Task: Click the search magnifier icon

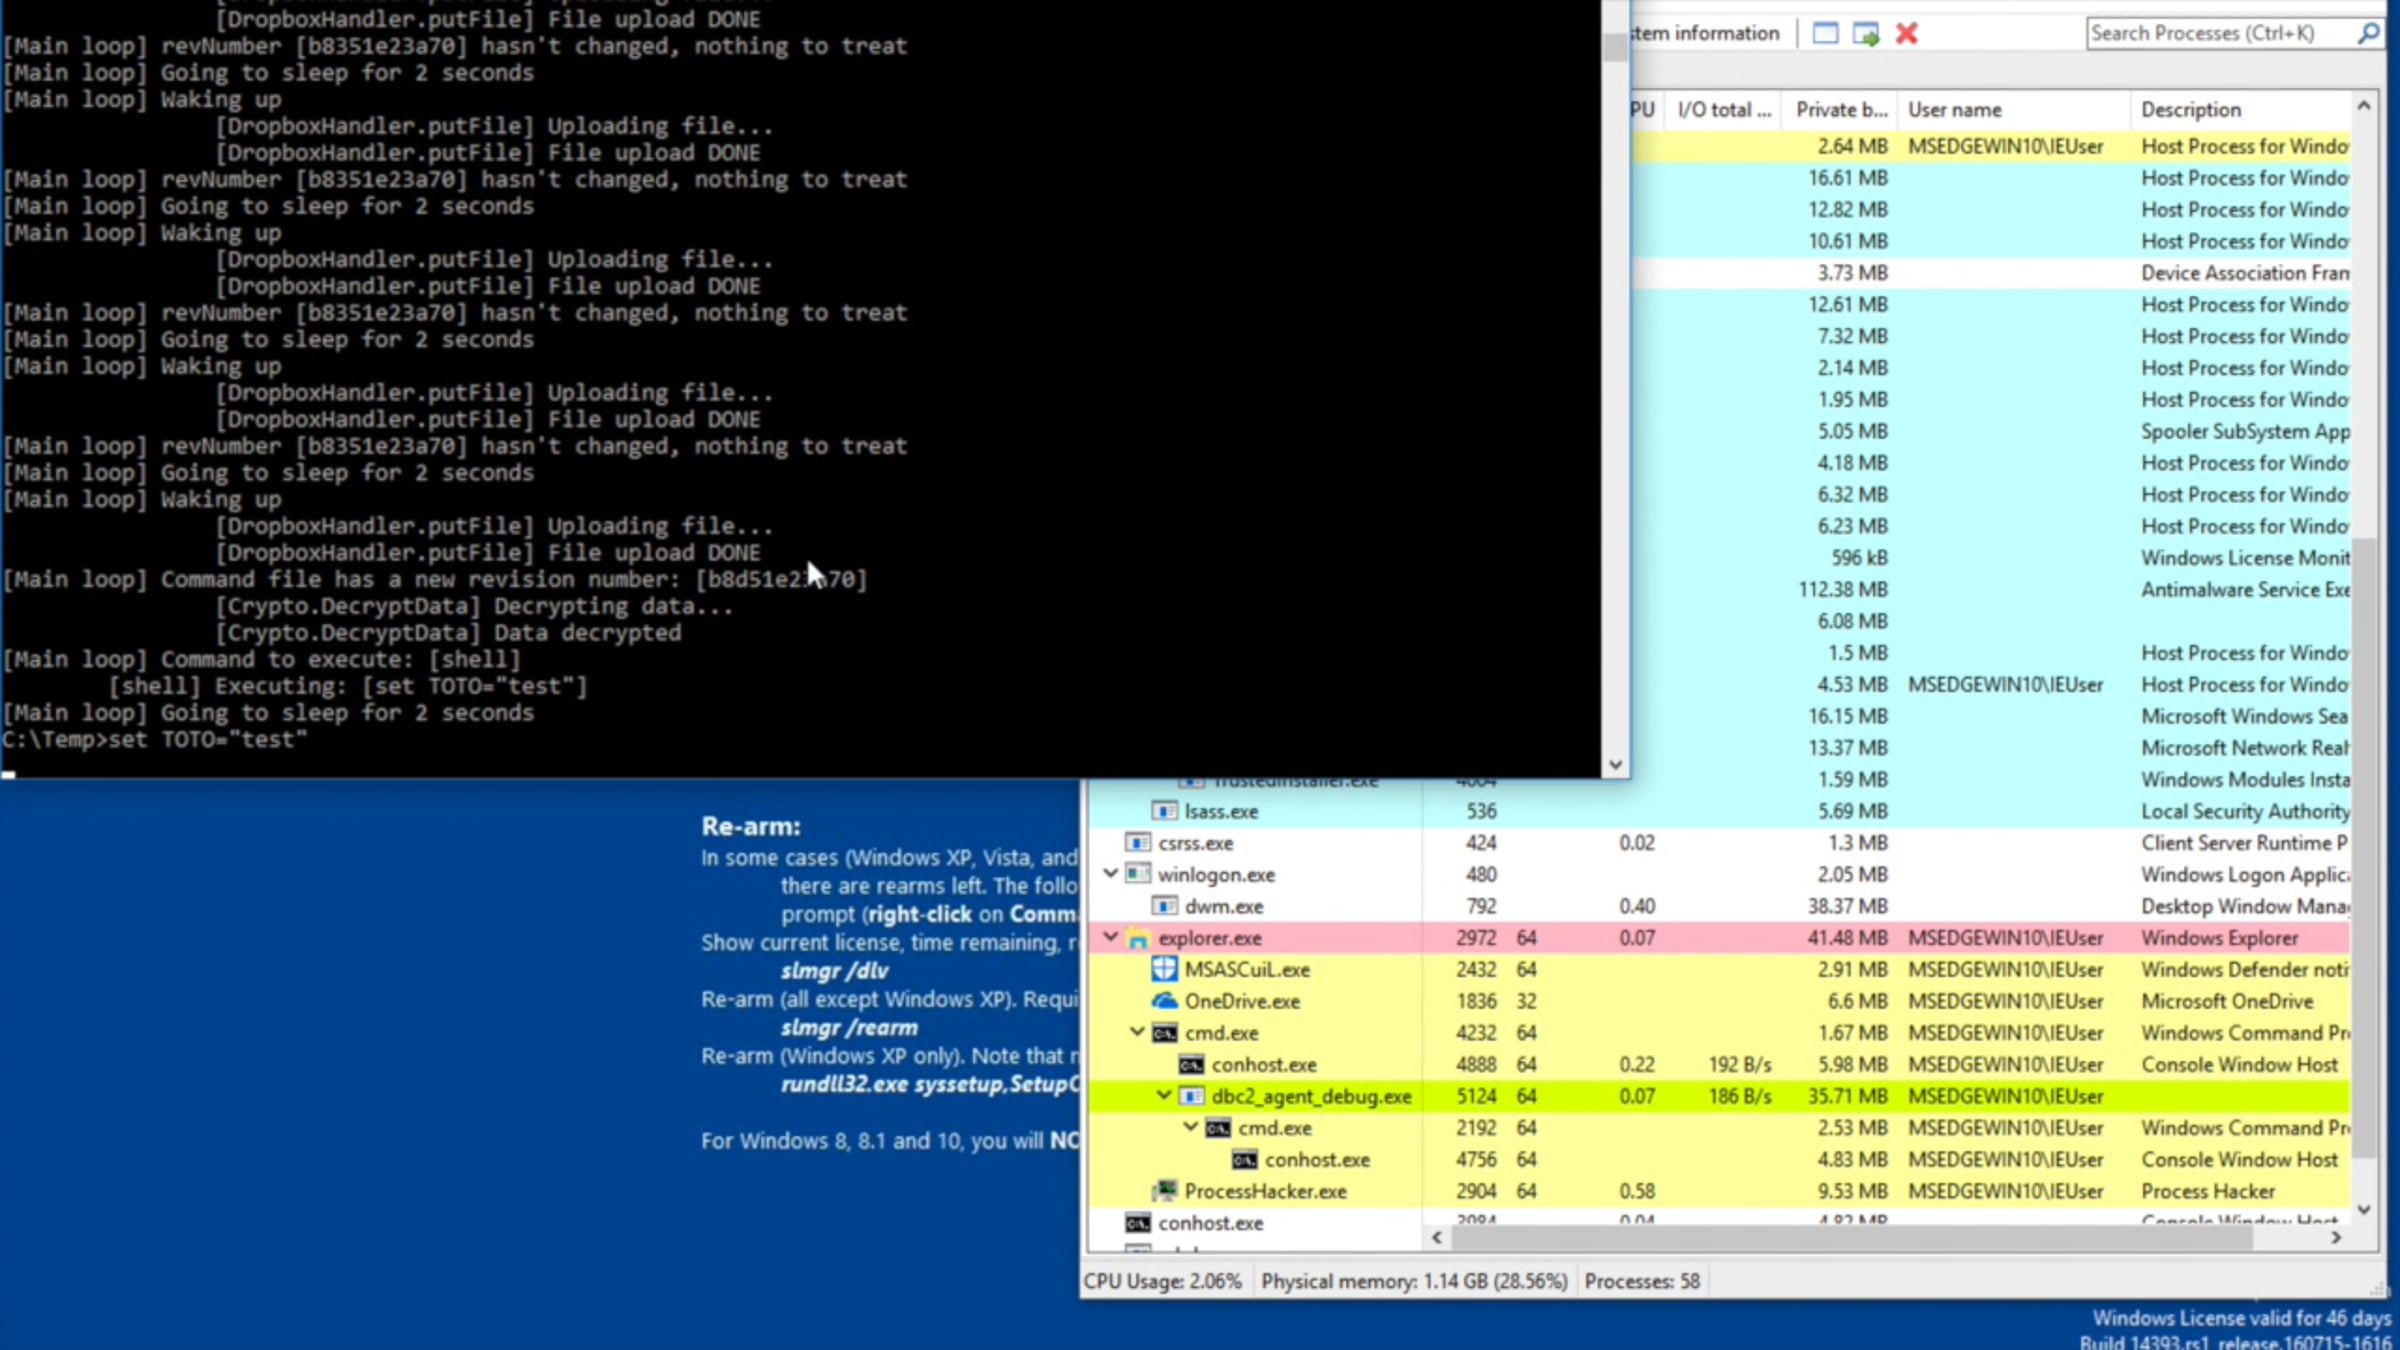Action: pyautogui.click(x=2368, y=33)
